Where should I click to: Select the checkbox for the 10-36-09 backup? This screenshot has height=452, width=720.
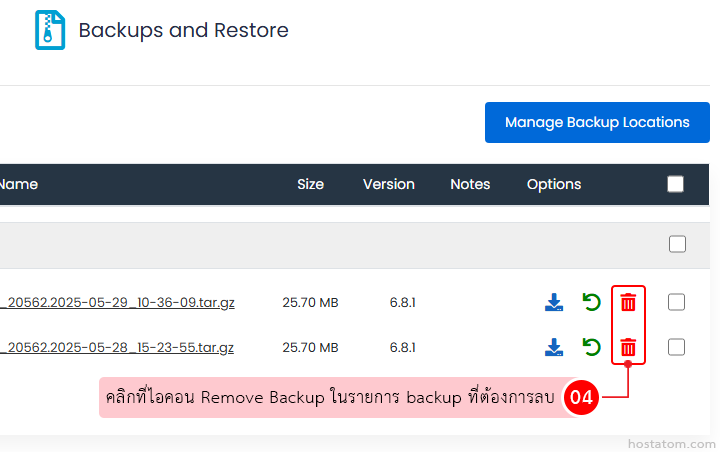(677, 302)
